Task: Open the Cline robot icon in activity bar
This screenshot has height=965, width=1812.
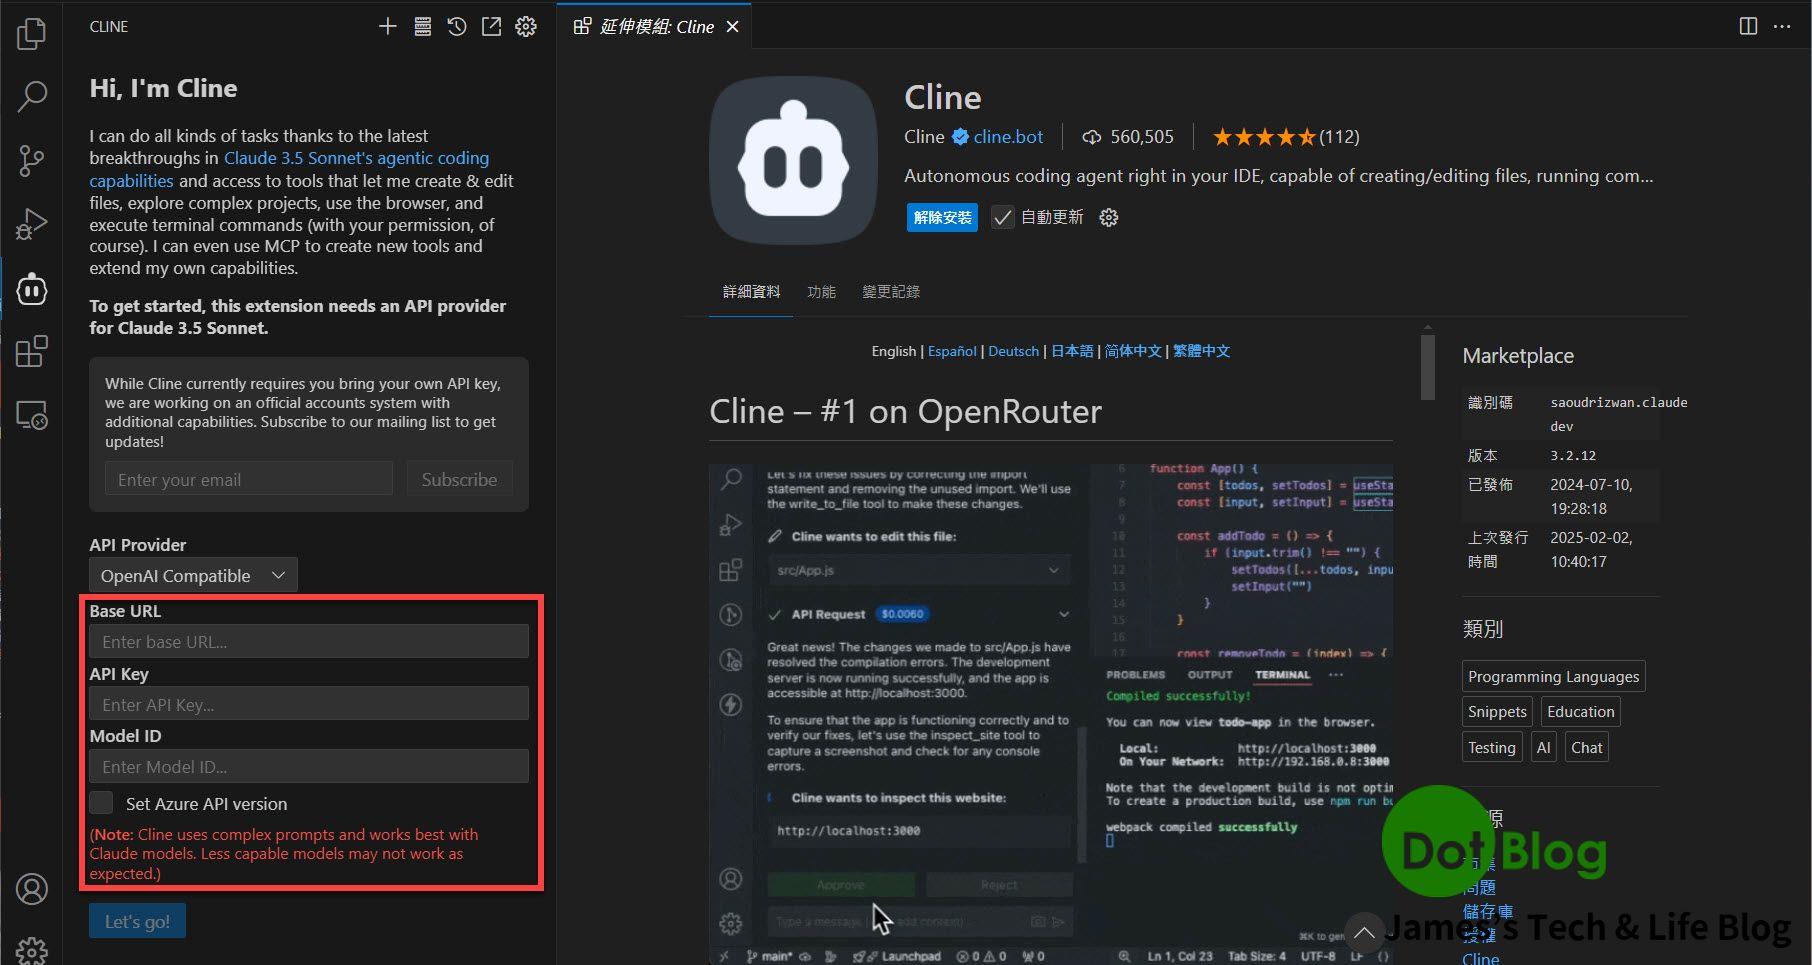Action: 31,289
